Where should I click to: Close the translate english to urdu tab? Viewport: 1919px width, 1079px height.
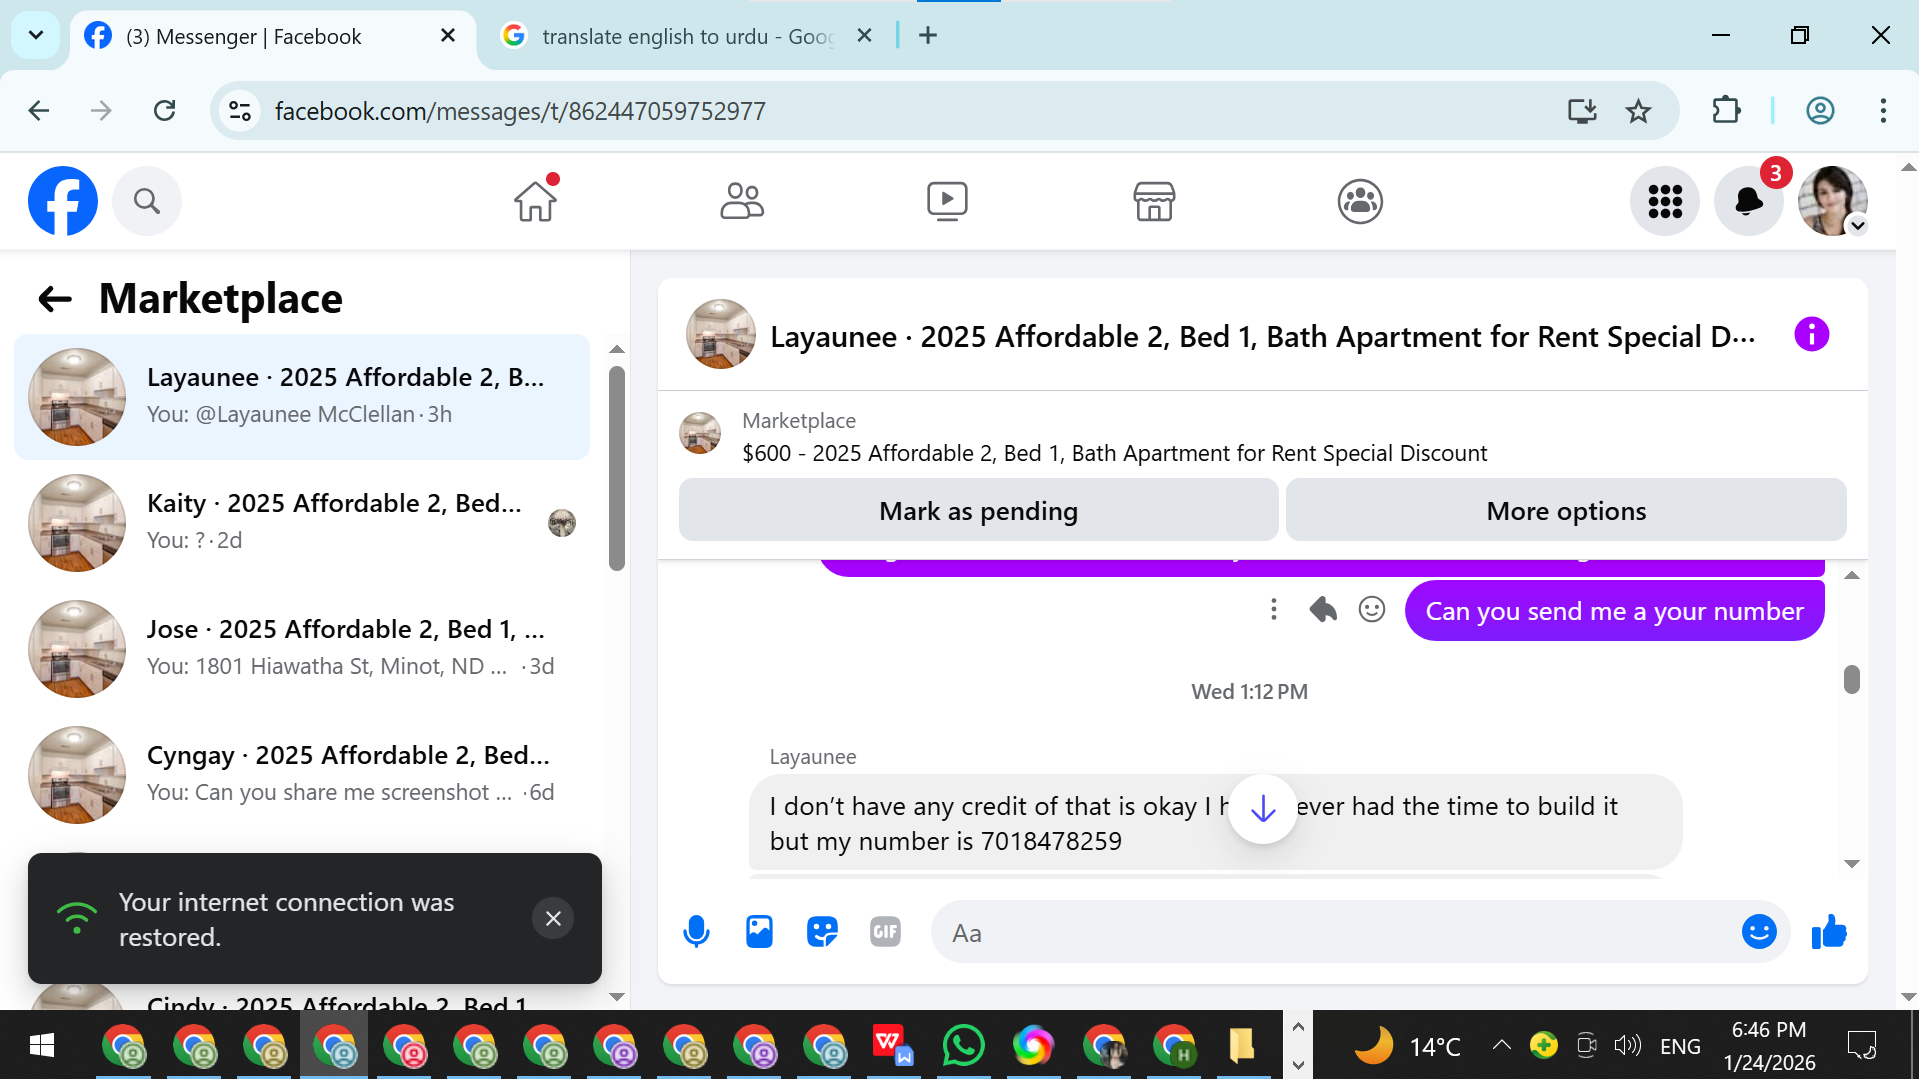(x=865, y=36)
